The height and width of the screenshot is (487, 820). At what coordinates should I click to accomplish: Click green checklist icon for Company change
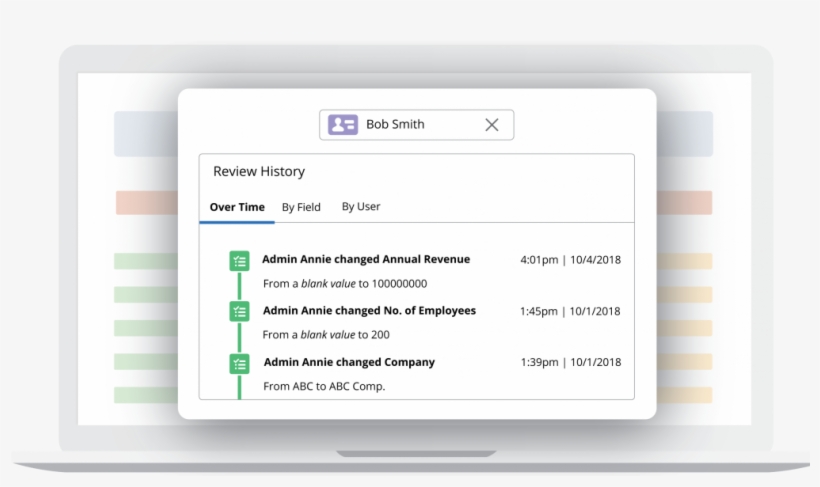click(x=239, y=363)
